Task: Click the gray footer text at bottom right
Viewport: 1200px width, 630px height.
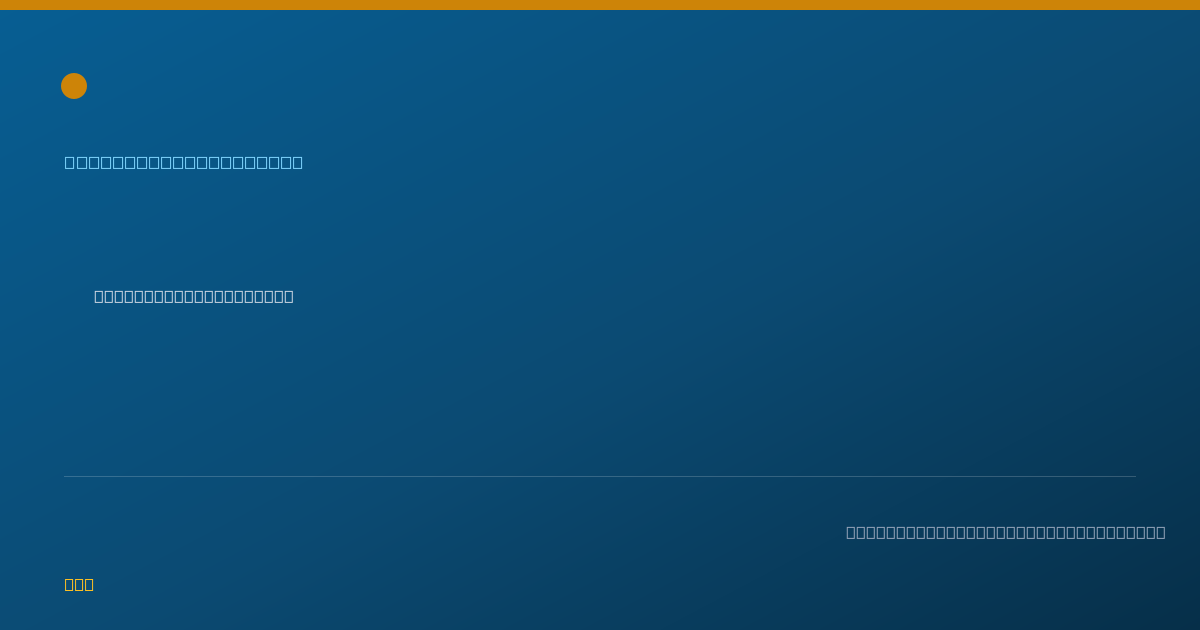Action: point(1006,532)
